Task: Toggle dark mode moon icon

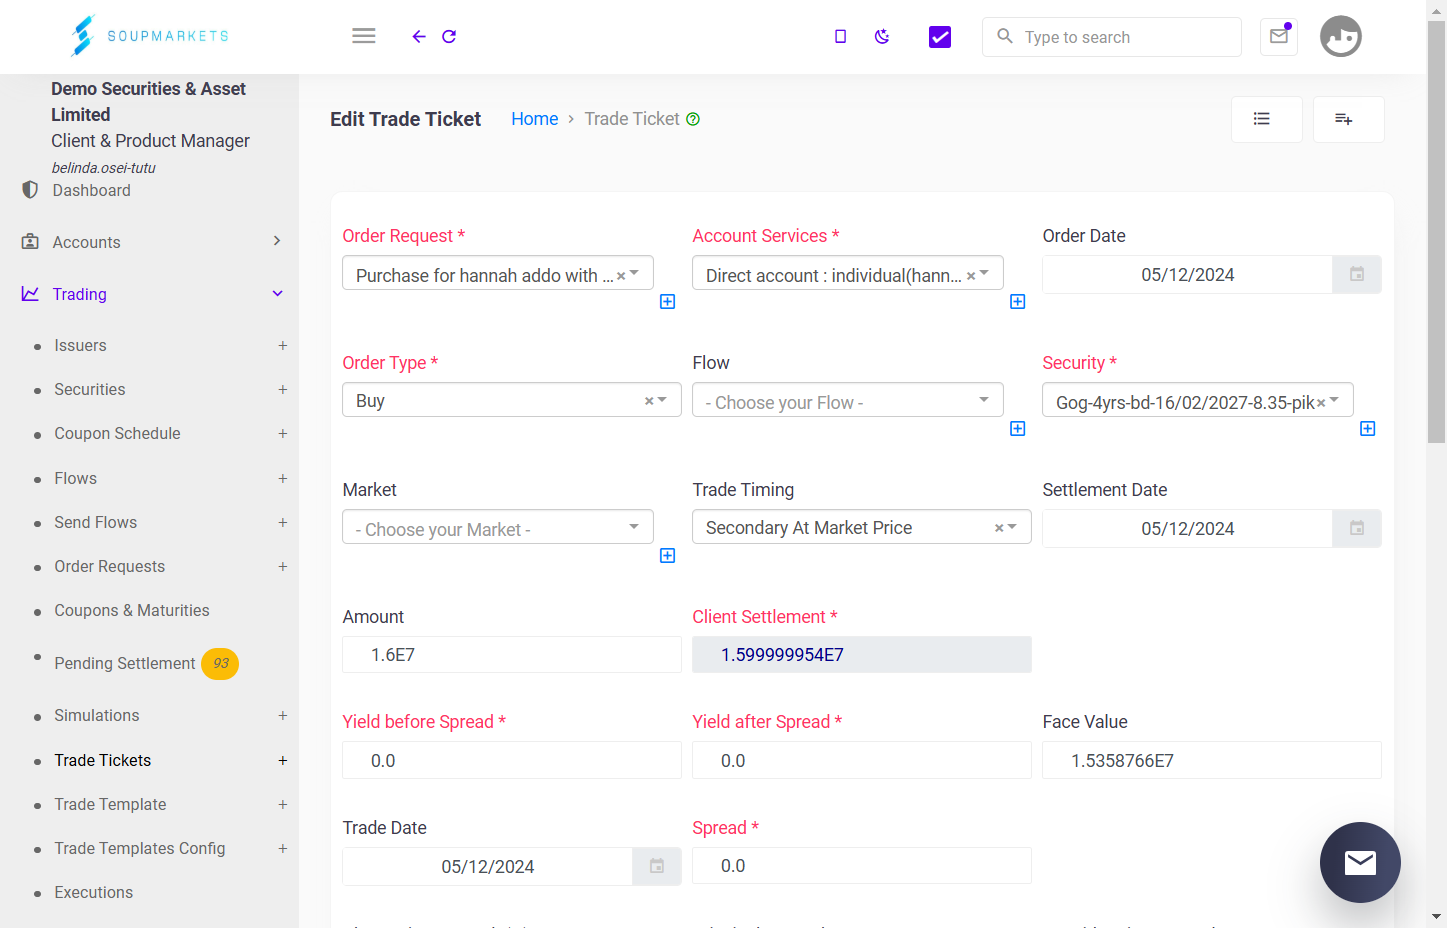Action: [882, 36]
